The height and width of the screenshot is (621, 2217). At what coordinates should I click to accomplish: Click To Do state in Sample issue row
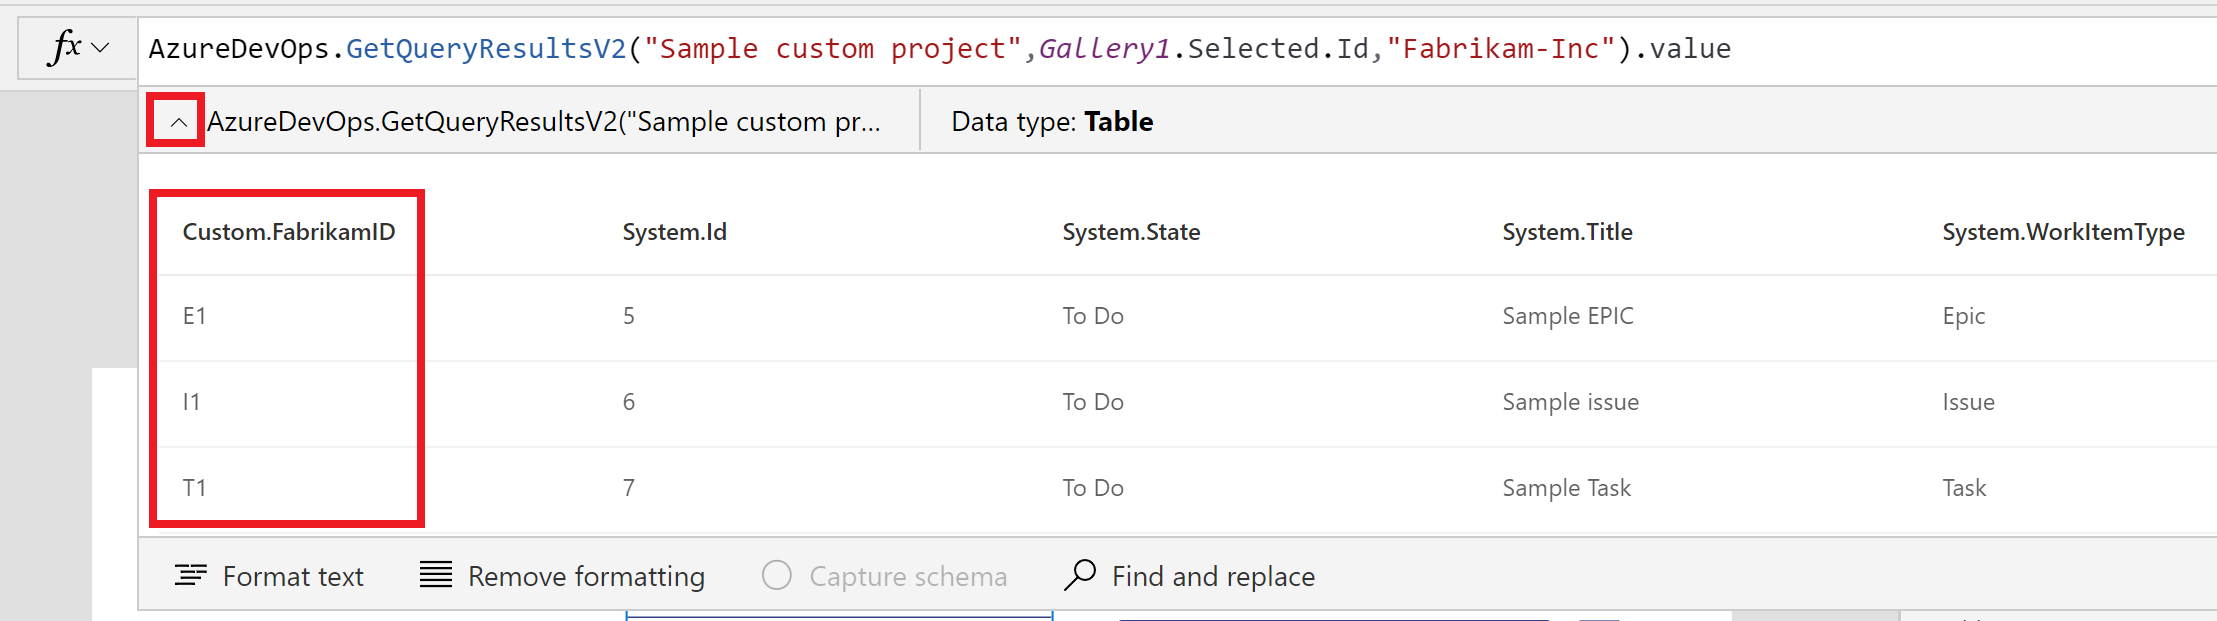click(1093, 402)
